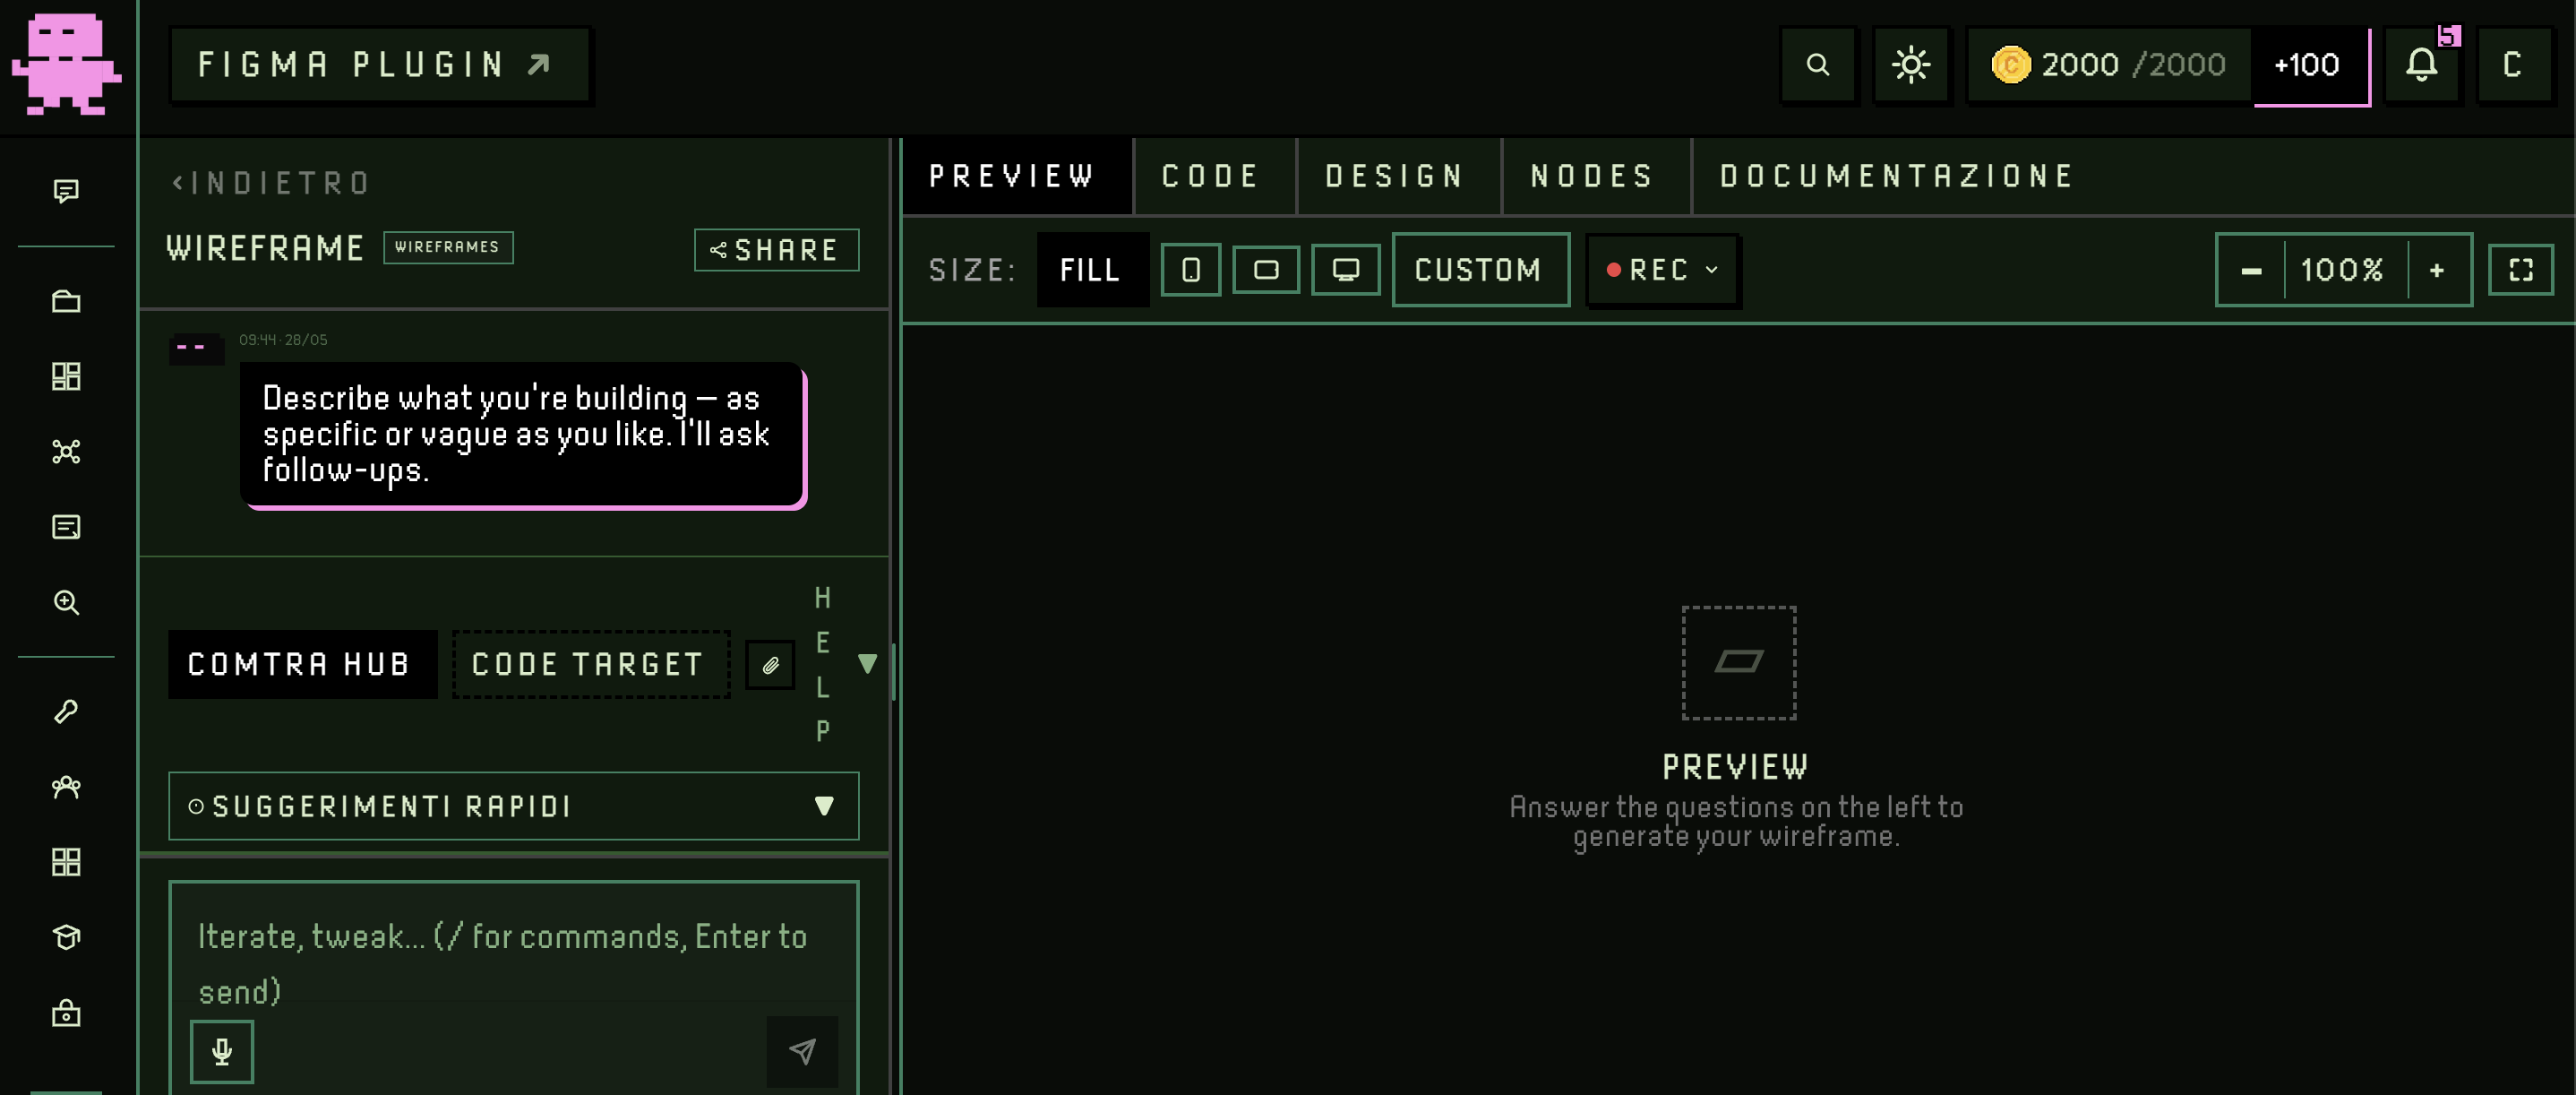
Task: Switch to the Design tab
Action: coord(1397,176)
